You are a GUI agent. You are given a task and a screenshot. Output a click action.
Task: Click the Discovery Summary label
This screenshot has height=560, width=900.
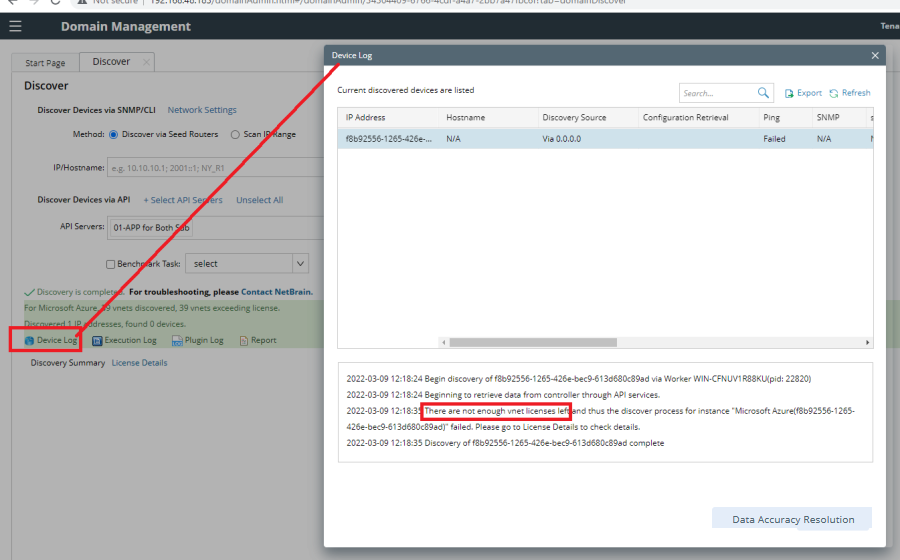click(x=68, y=363)
